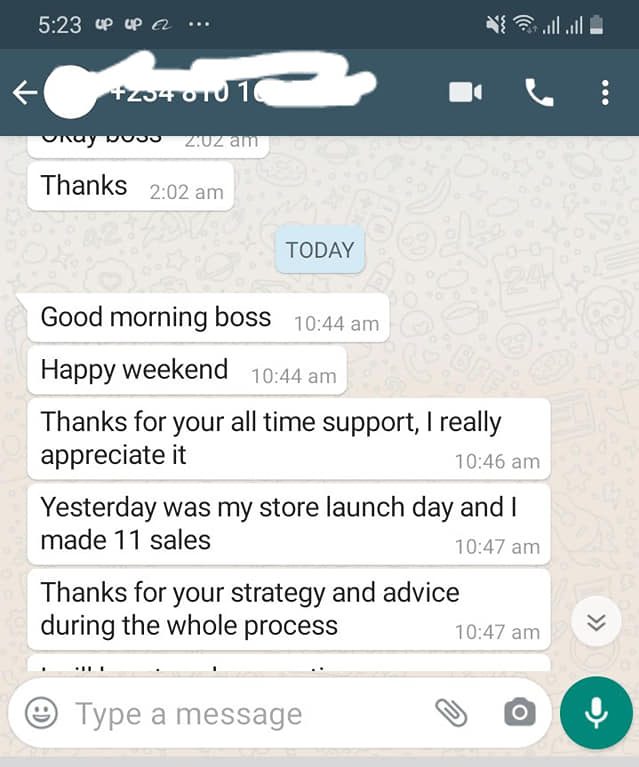639x767 pixels.
Task: Start a voice call with phone icon
Action: pyautogui.click(x=539, y=92)
